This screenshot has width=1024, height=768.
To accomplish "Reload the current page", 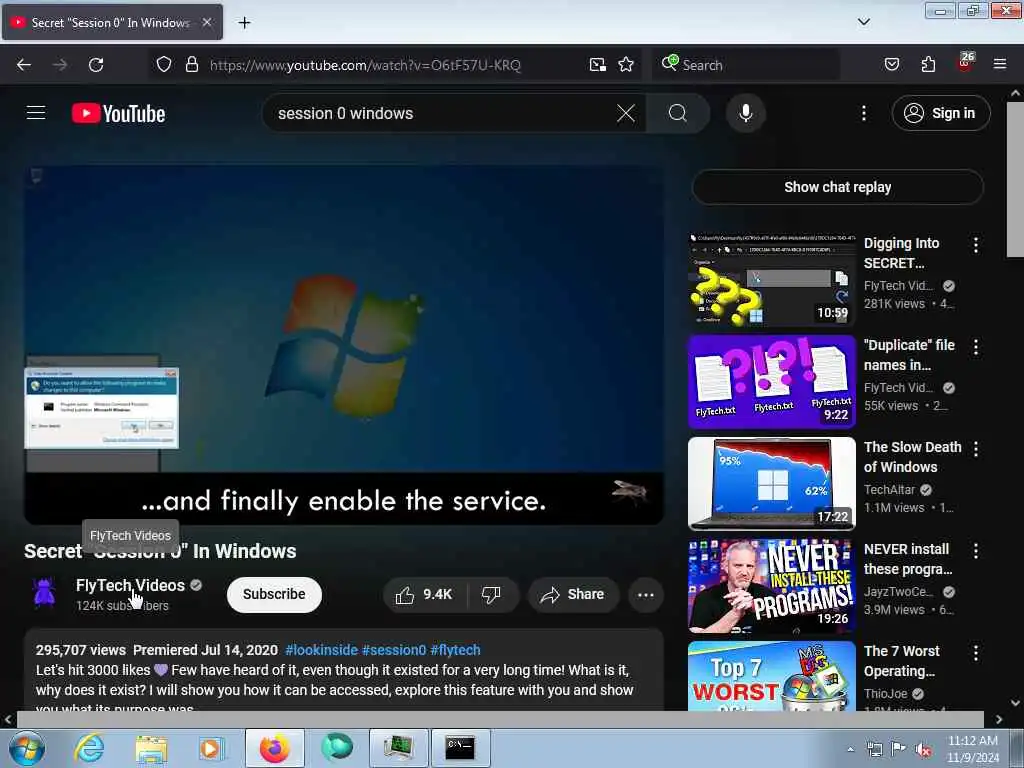I will [x=96, y=65].
